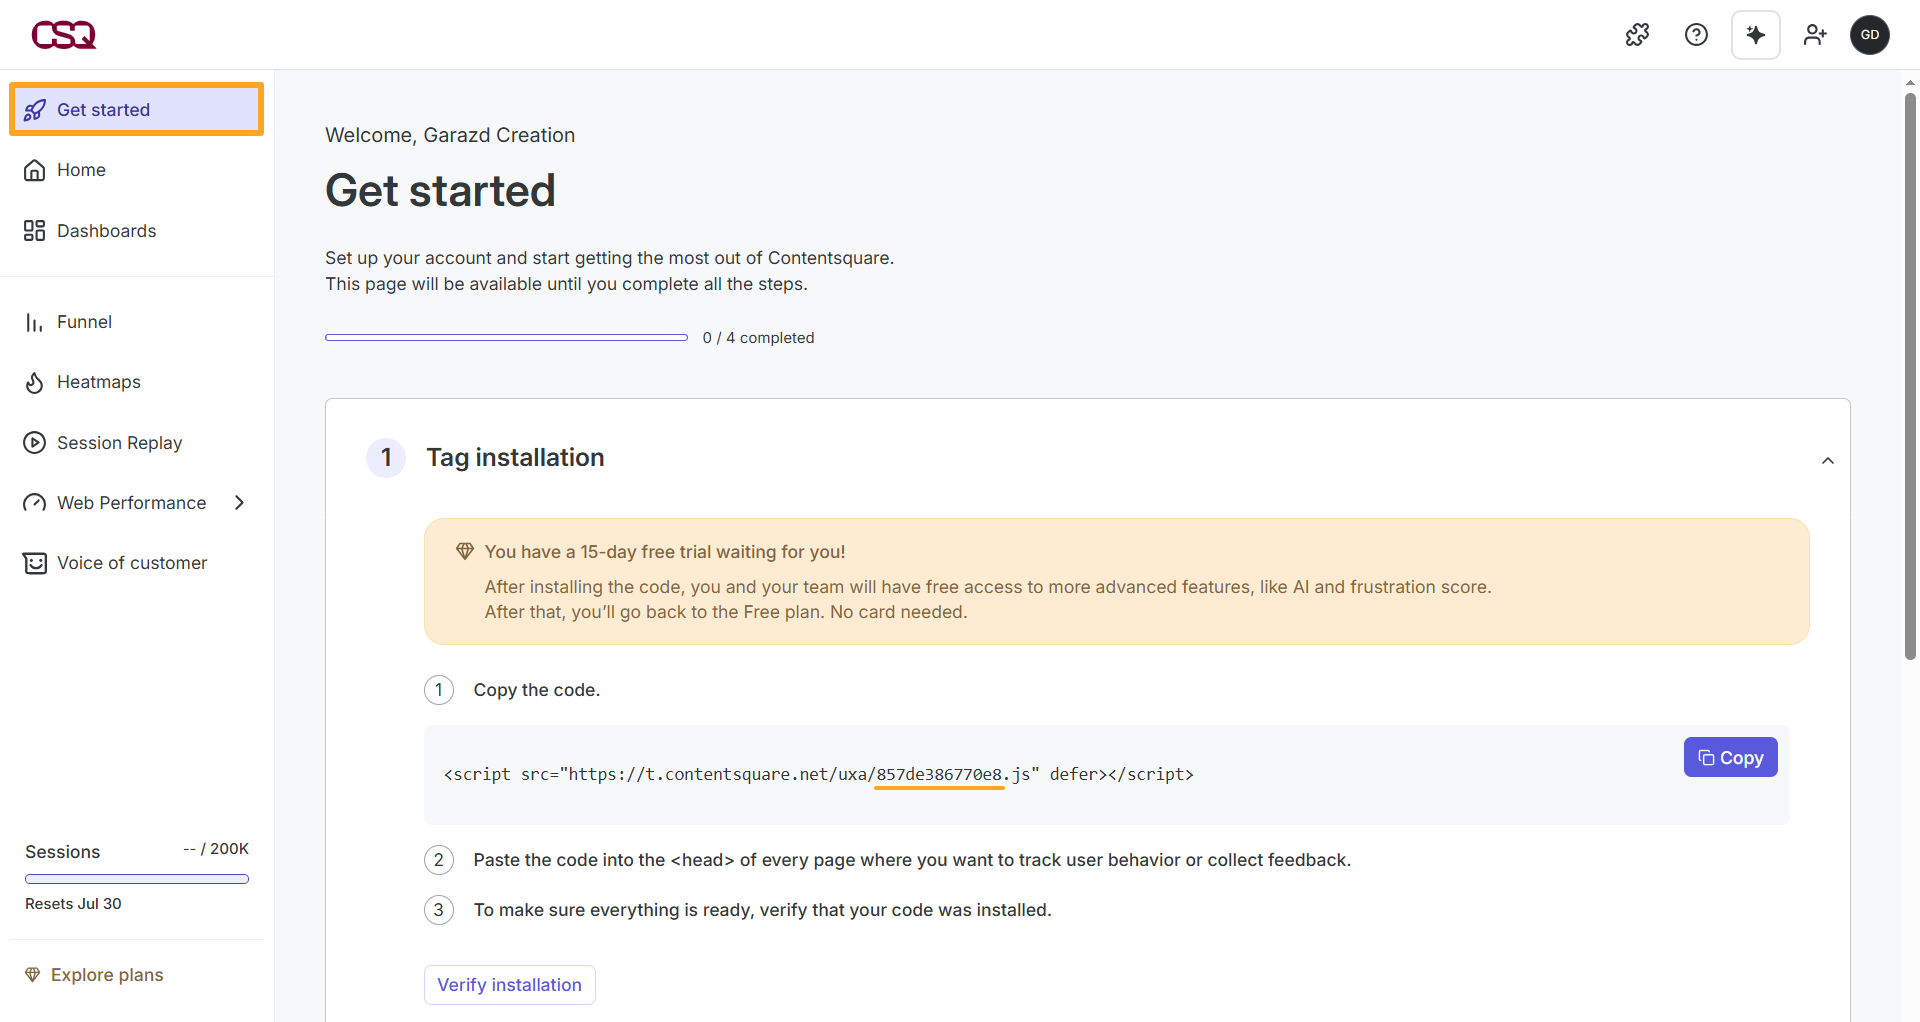Open Dashboards from the sidebar
Viewport: 1920px width, 1022px height.
(x=137, y=231)
